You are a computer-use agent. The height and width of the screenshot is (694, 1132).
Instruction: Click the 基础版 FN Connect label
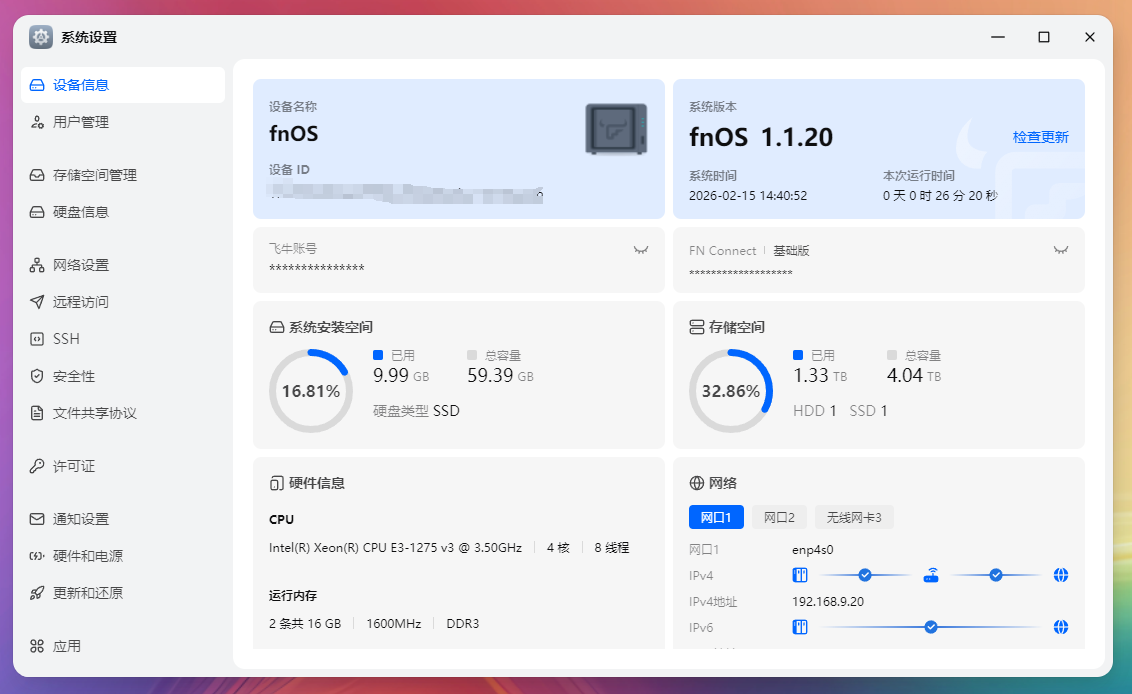point(791,251)
